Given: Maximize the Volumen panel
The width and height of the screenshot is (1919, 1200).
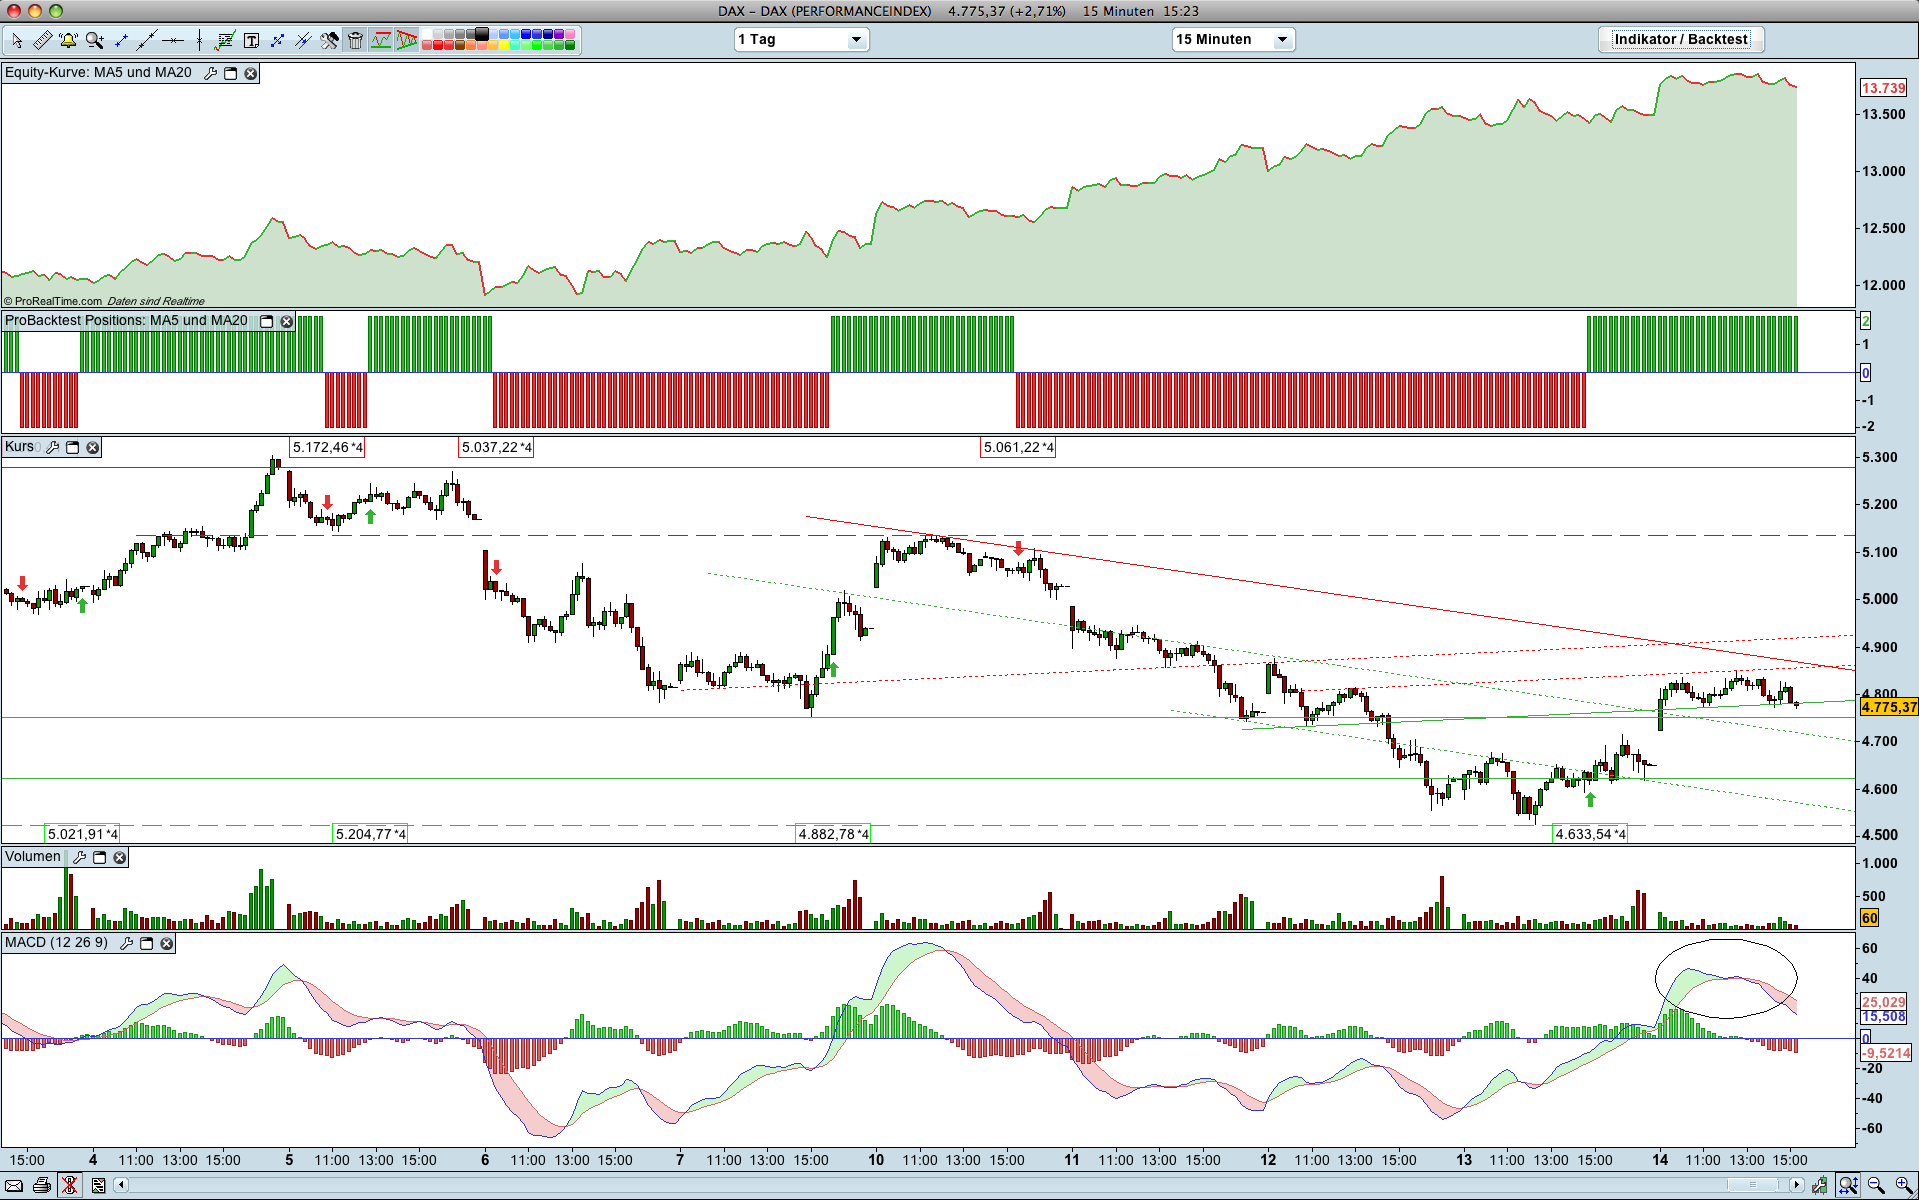Looking at the screenshot, I should tap(100, 857).
